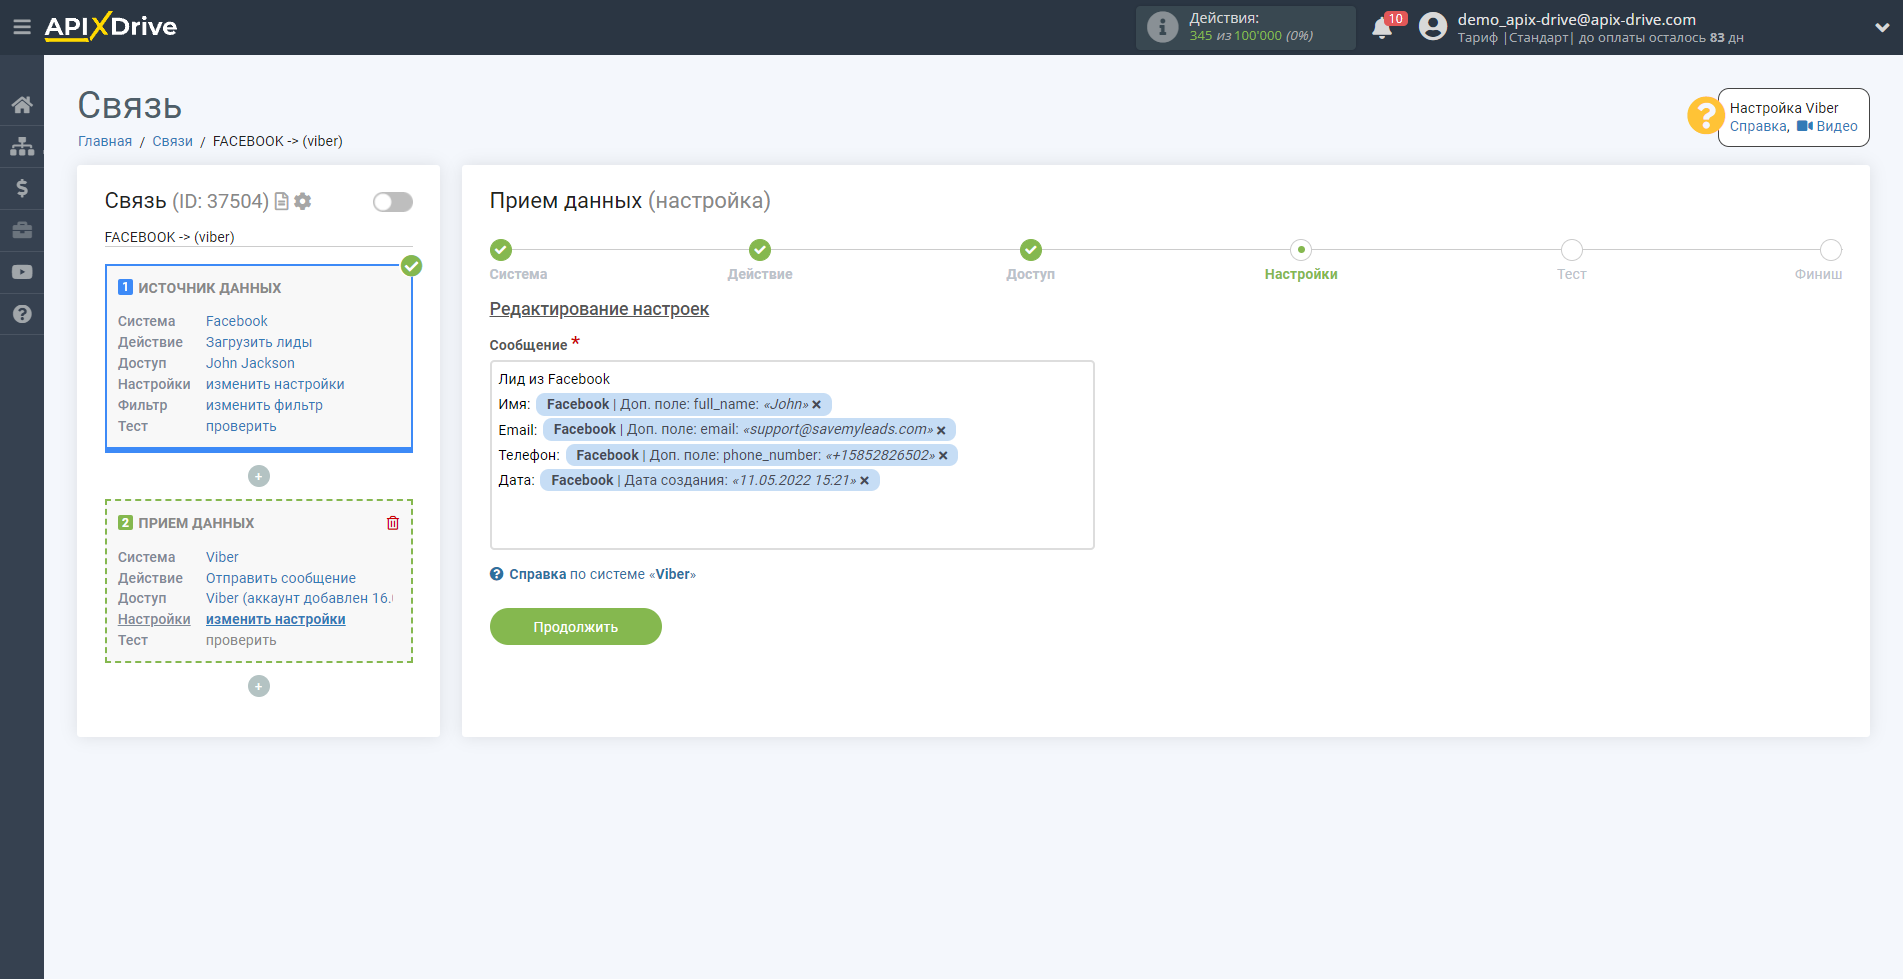Viewport: 1903px width, 979px height.
Task: Open Справка link in Viber help box
Action: coord(1758,126)
